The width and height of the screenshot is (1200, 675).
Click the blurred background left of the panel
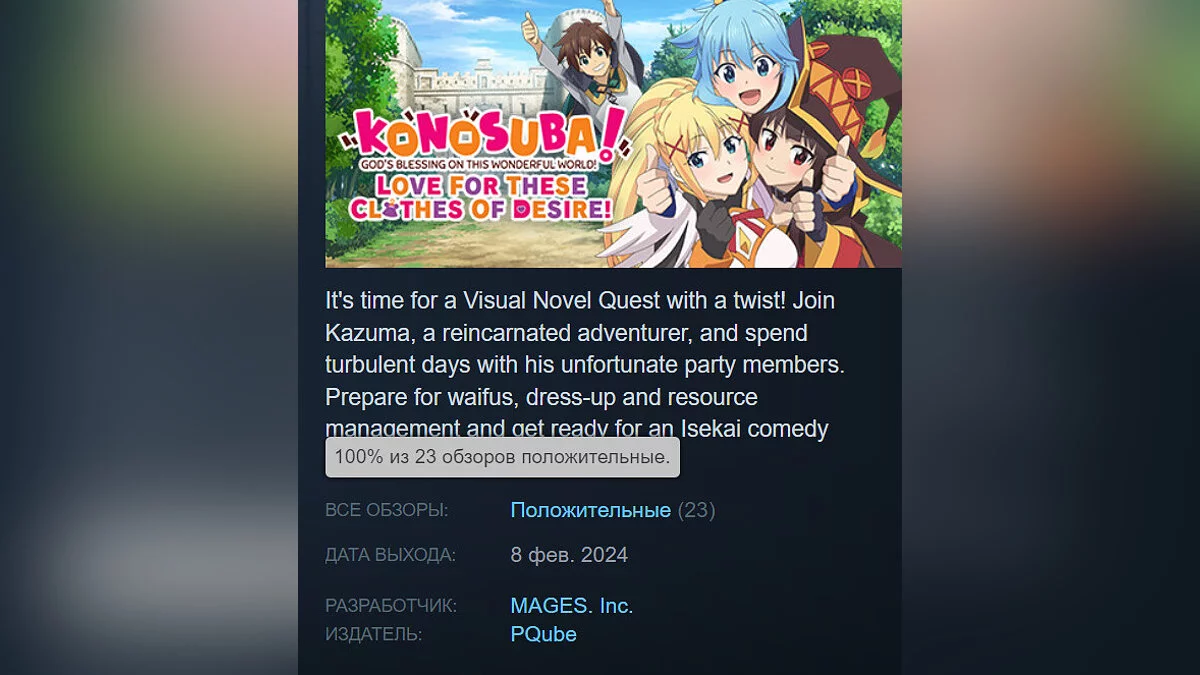coord(149,337)
